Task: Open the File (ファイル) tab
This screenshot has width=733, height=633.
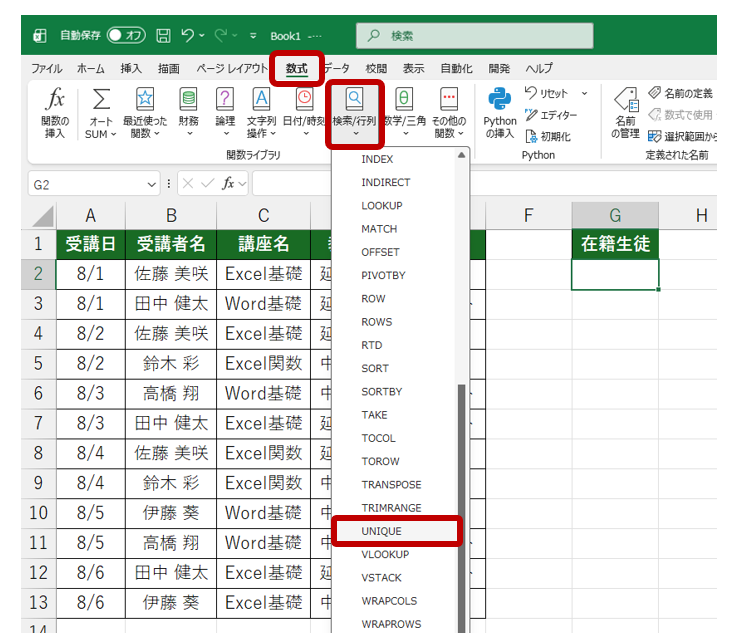Action: pyautogui.click(x=46, y=69)
